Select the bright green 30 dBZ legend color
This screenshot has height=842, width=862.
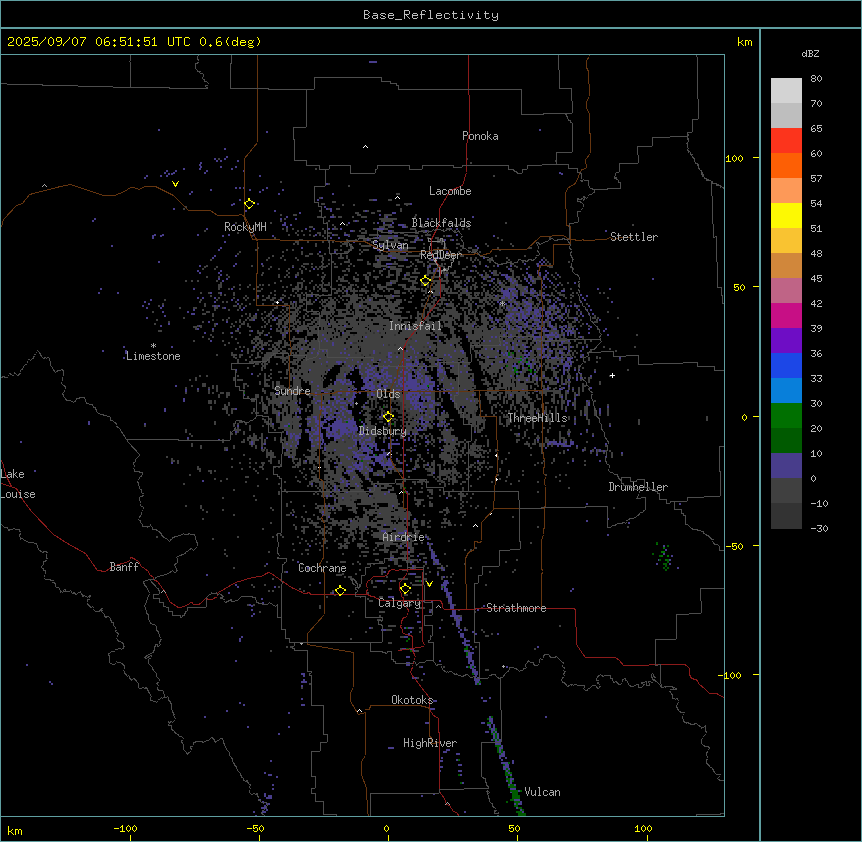click(x=786, y=415)
